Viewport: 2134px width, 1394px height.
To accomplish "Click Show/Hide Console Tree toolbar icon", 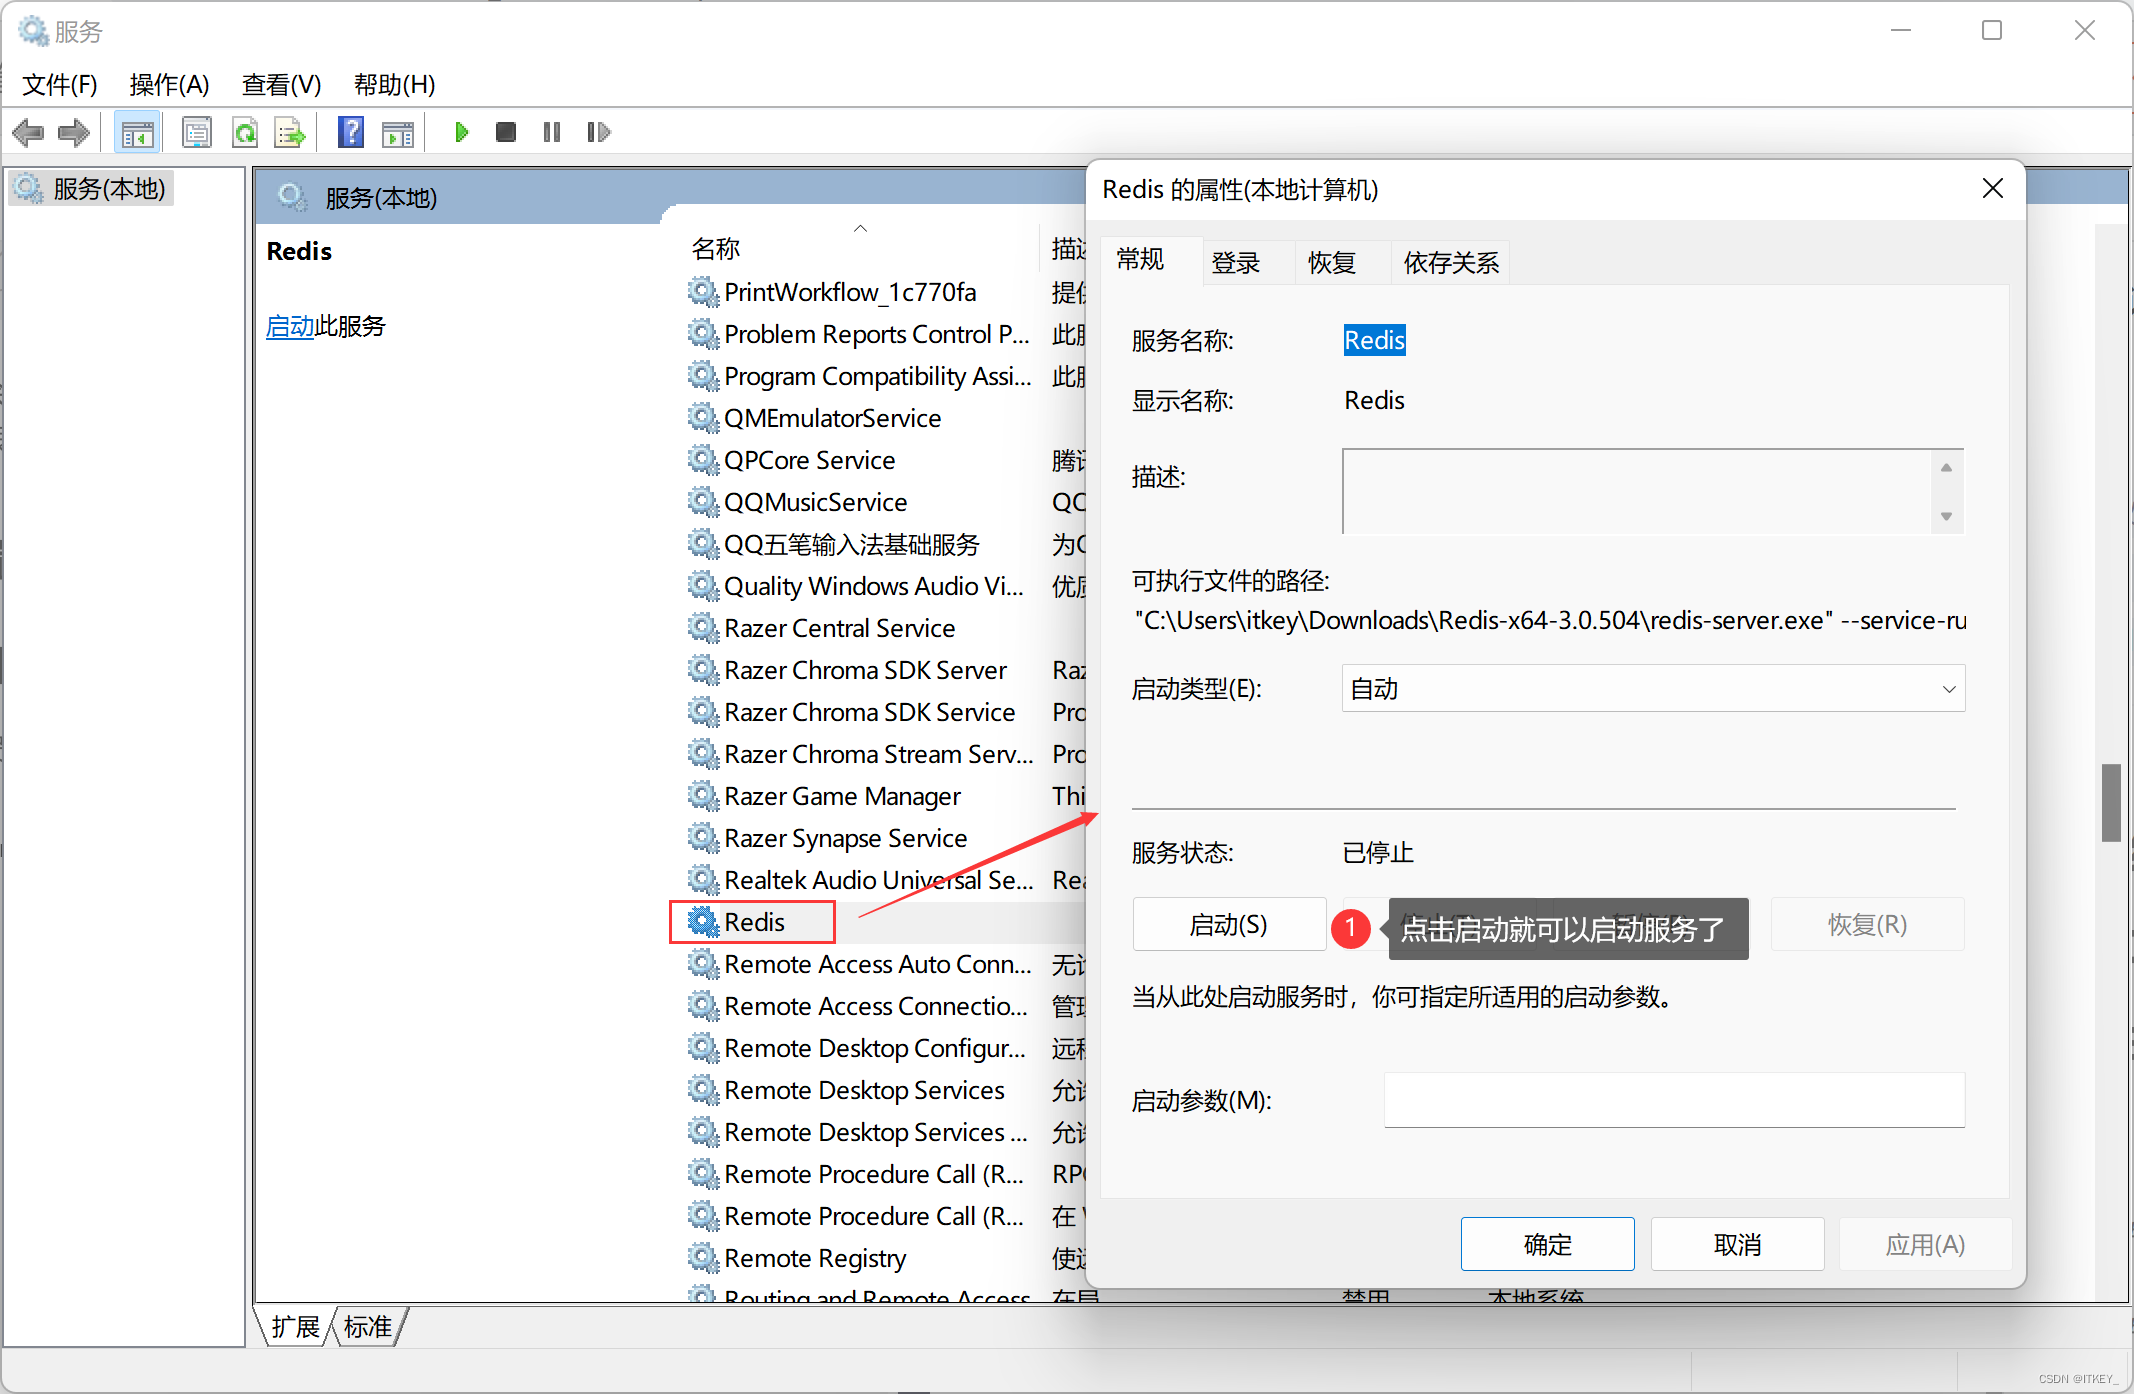I will pyautogui.click(x=137, y=132).
